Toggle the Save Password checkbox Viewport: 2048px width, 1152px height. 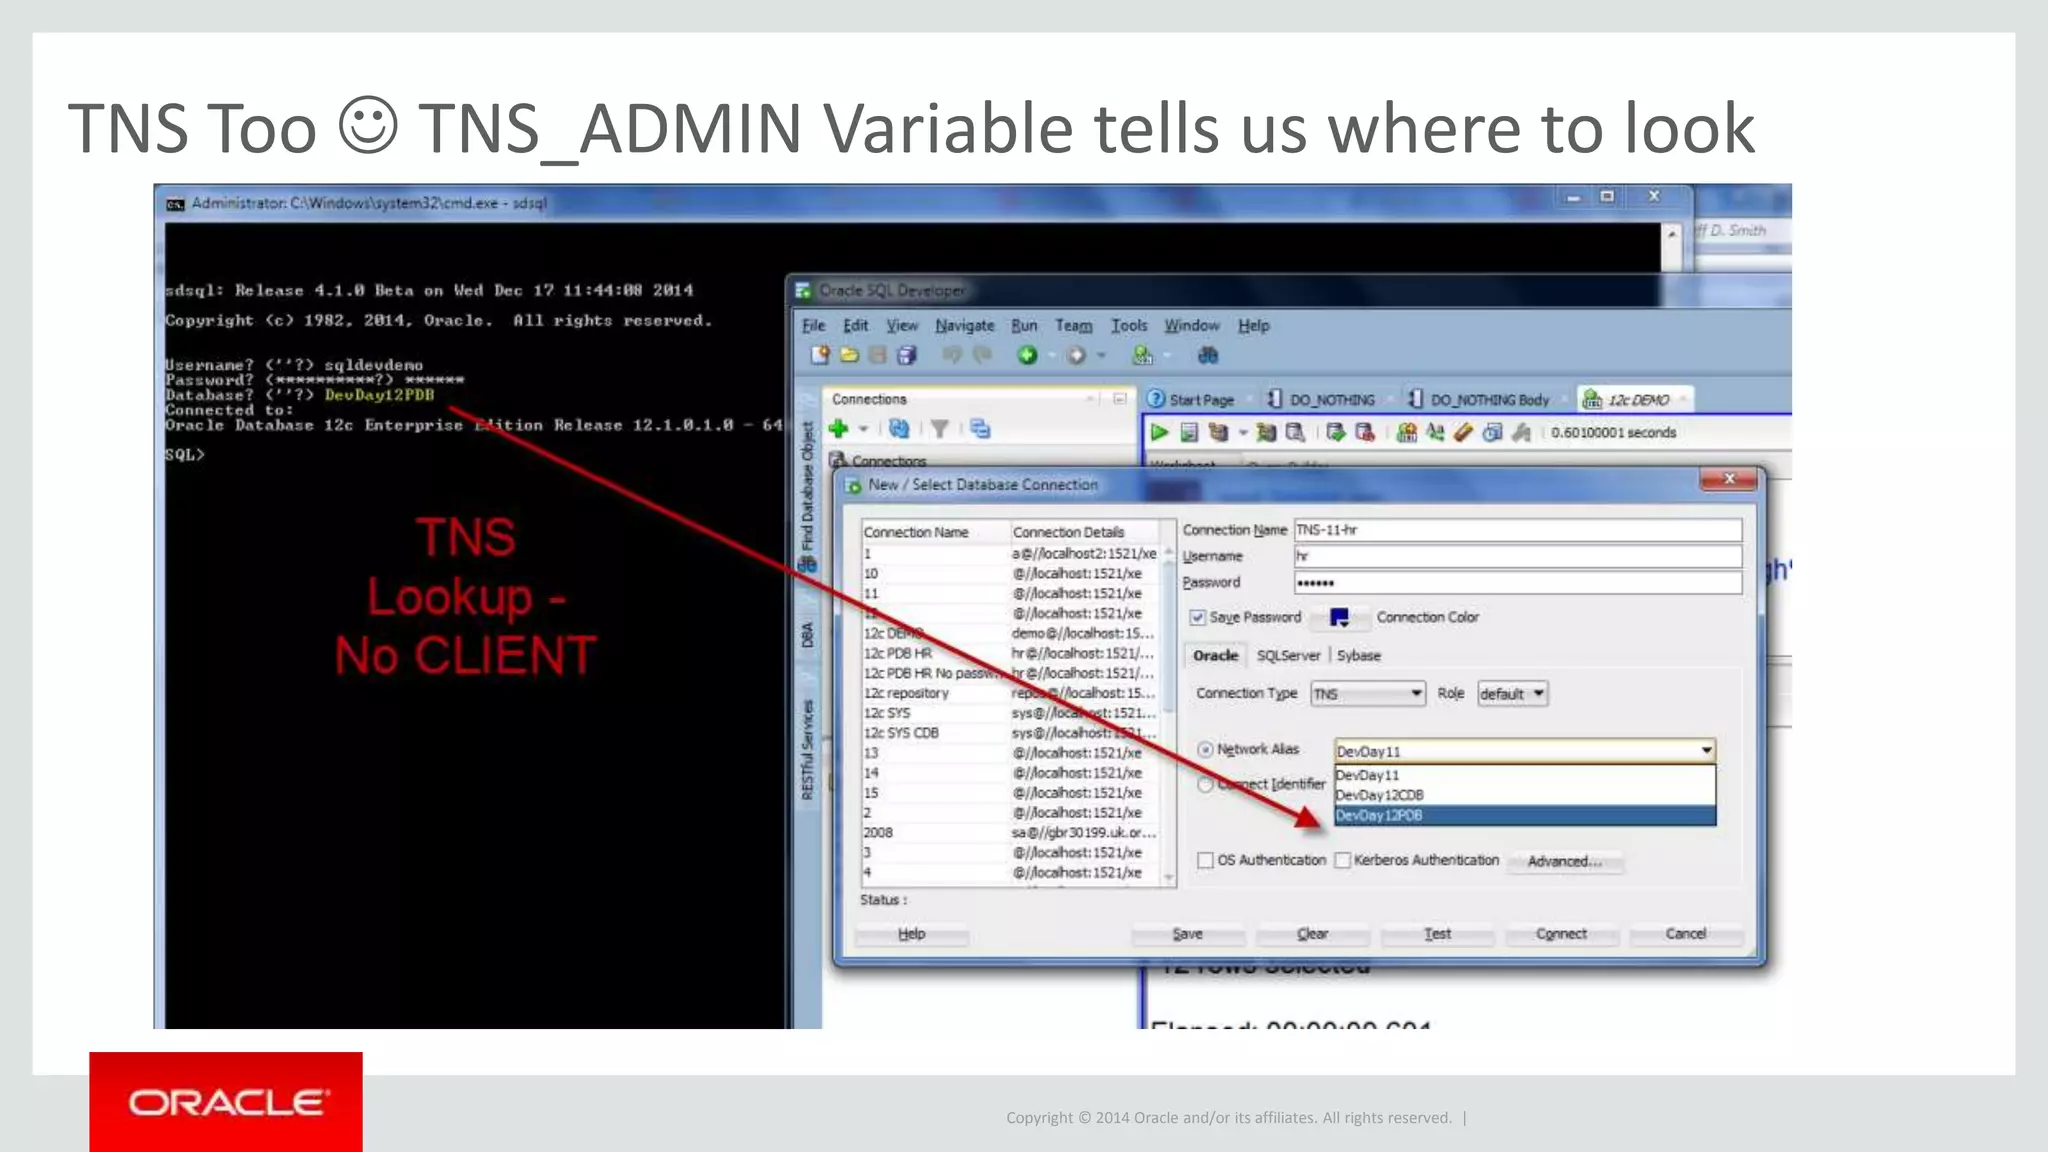pyautogui.click(x=1198, y=617)
